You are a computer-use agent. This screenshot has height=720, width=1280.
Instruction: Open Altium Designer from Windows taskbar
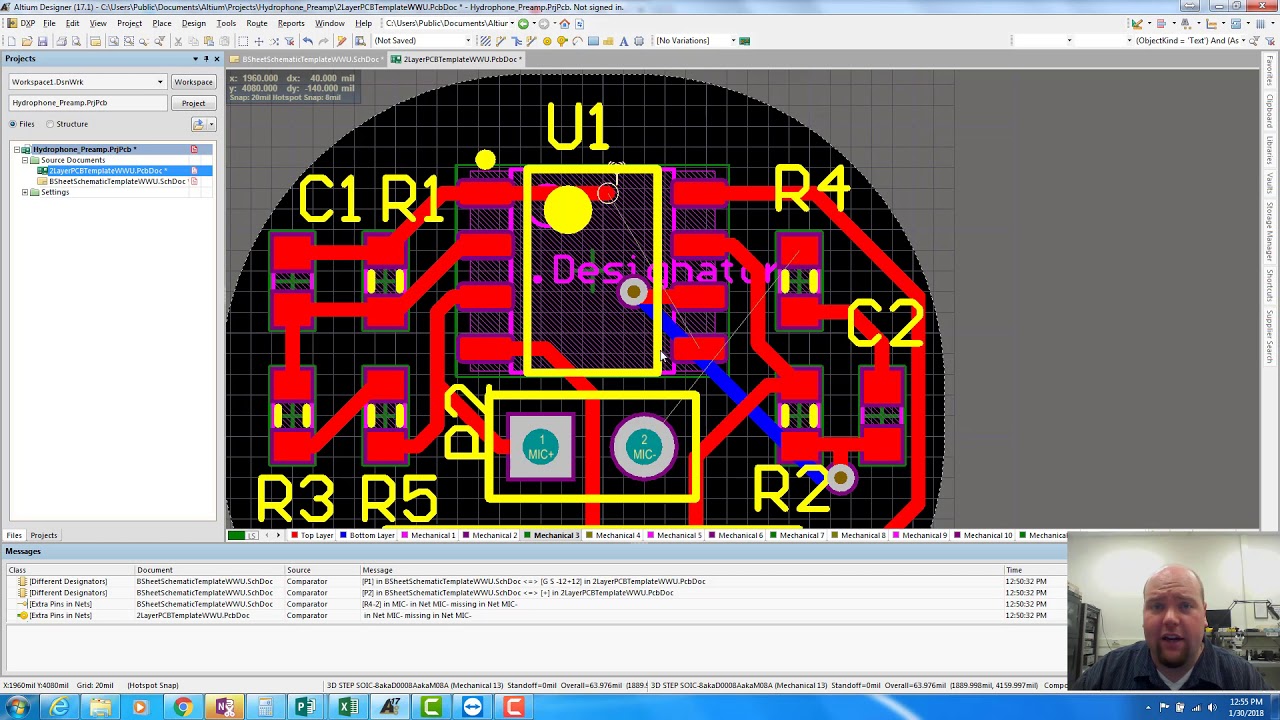[389, 707]
